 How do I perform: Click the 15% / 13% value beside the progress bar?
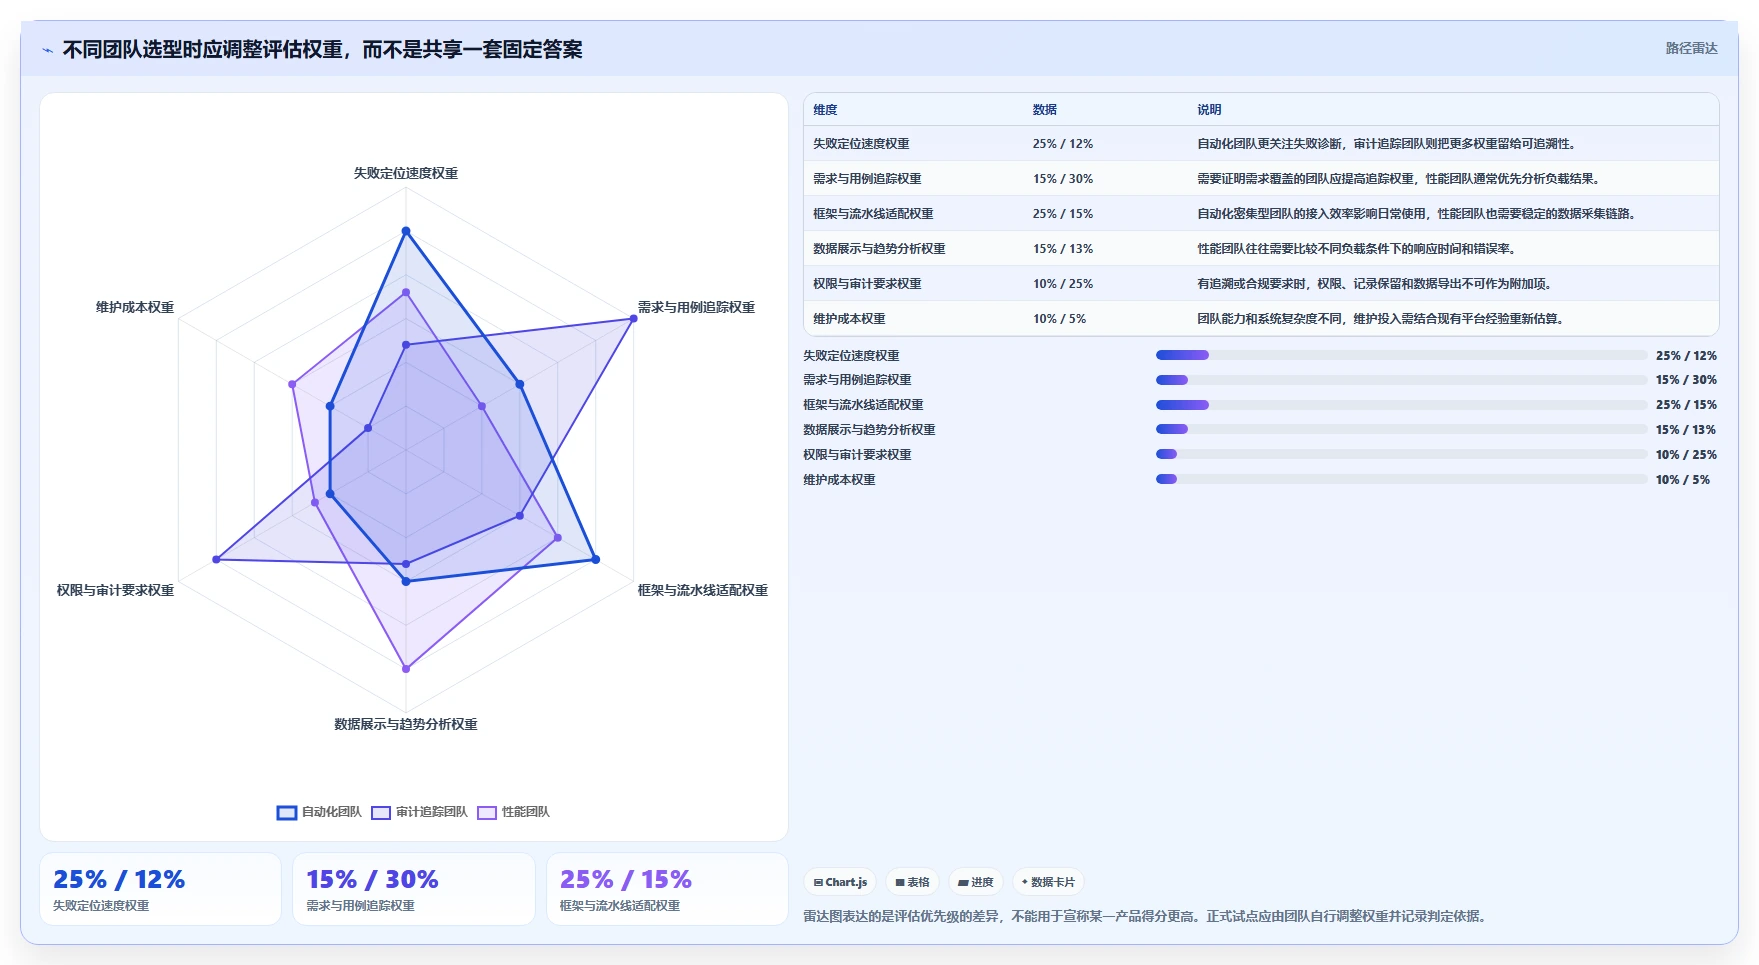point(1686,430)
